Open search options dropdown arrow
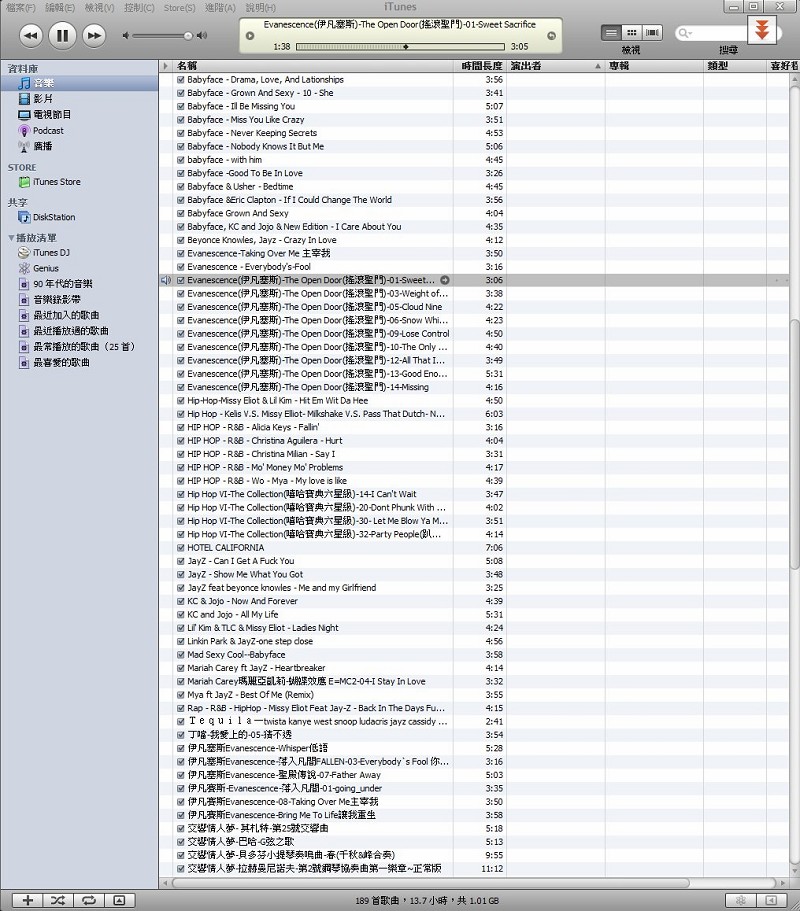 (690, 34)
